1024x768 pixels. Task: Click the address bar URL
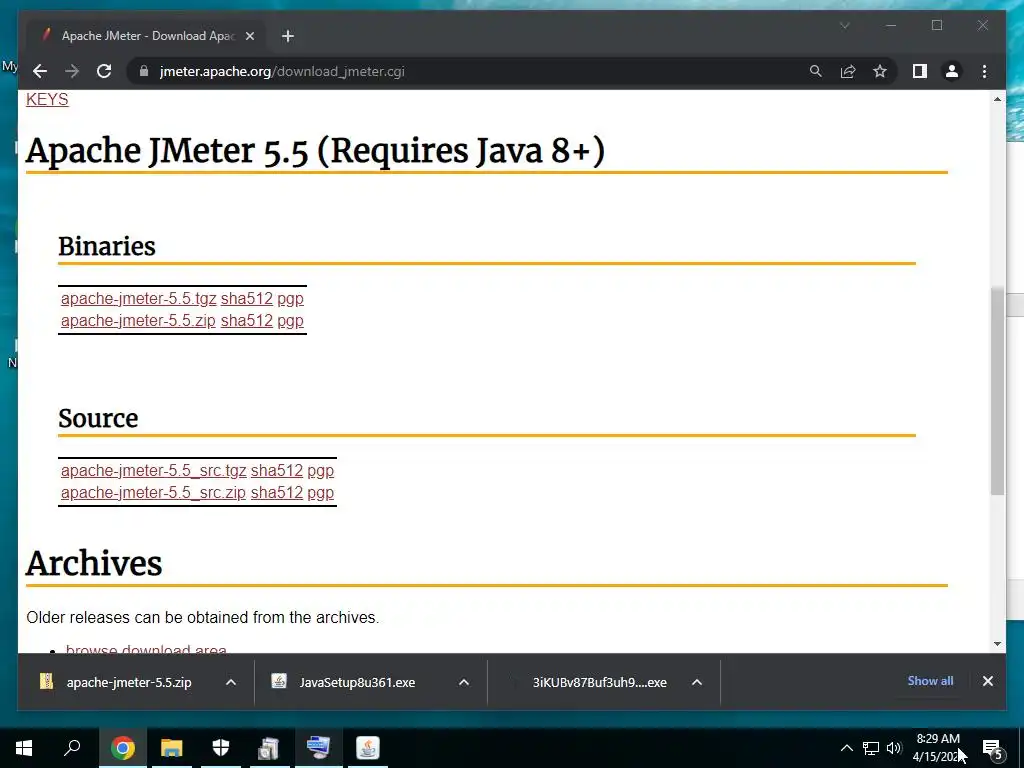tap(281, 71)
